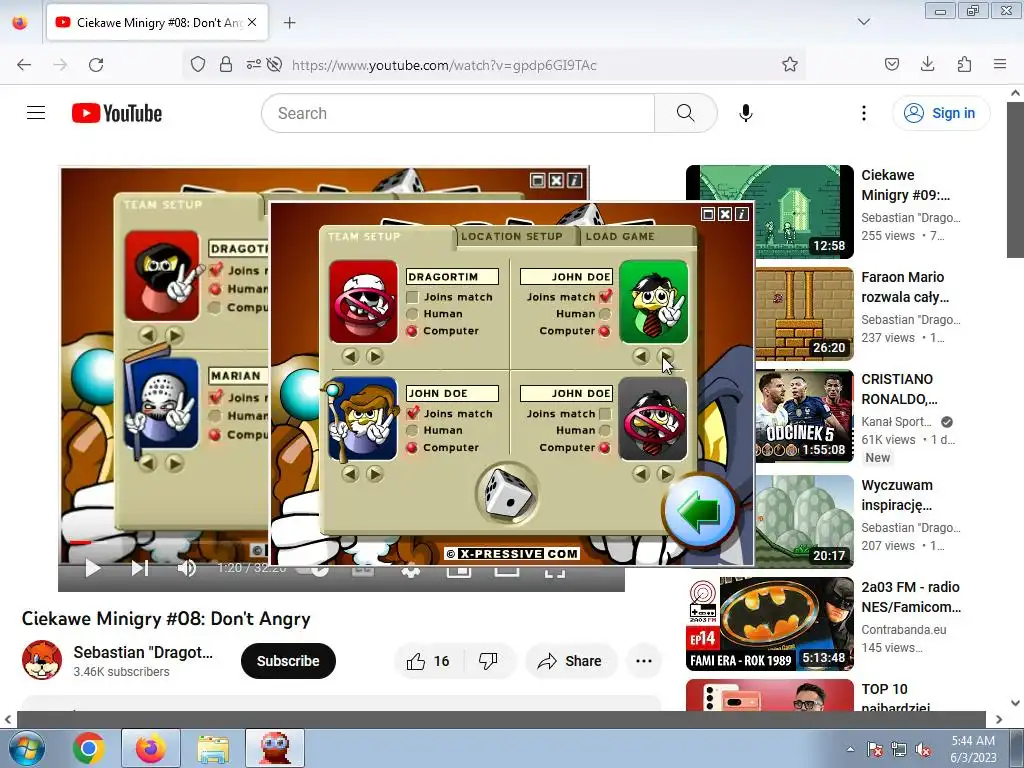The image size is (1024, 768).
Task: Click the green back arrow in game
Action: [x=699, y=513]
